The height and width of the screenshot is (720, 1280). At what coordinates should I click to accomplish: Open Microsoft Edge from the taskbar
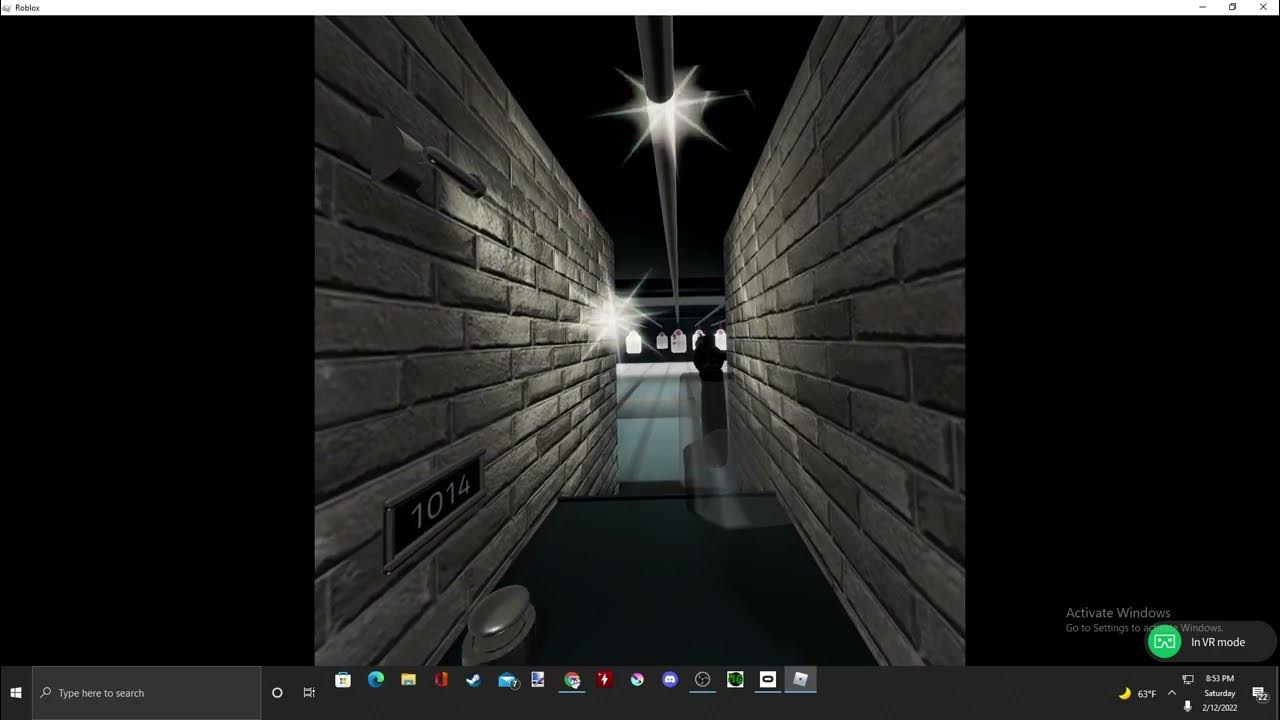(376, 680)
